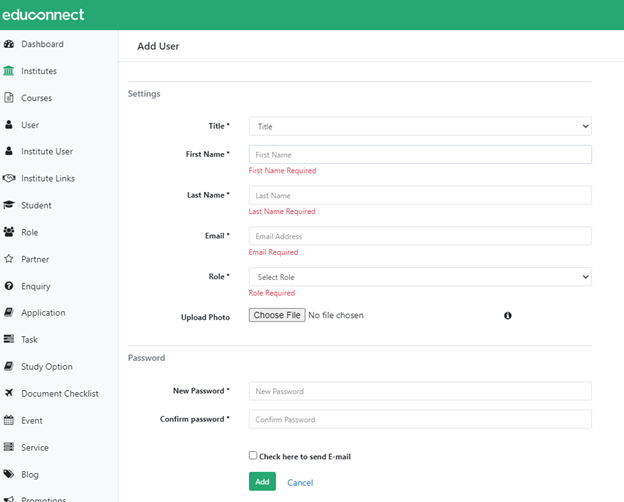
Task: Click the Dashboard gauge icon in sidebar
Action: (x=9, y=44)
